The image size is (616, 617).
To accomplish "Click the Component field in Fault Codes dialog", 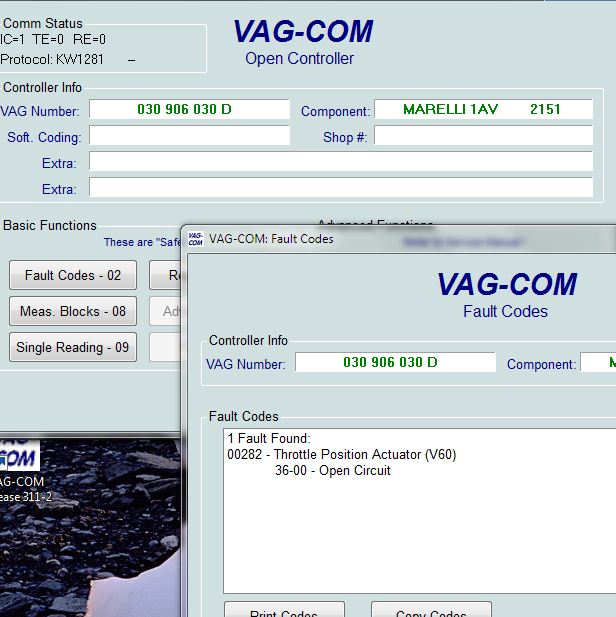I will coord(598,362).
